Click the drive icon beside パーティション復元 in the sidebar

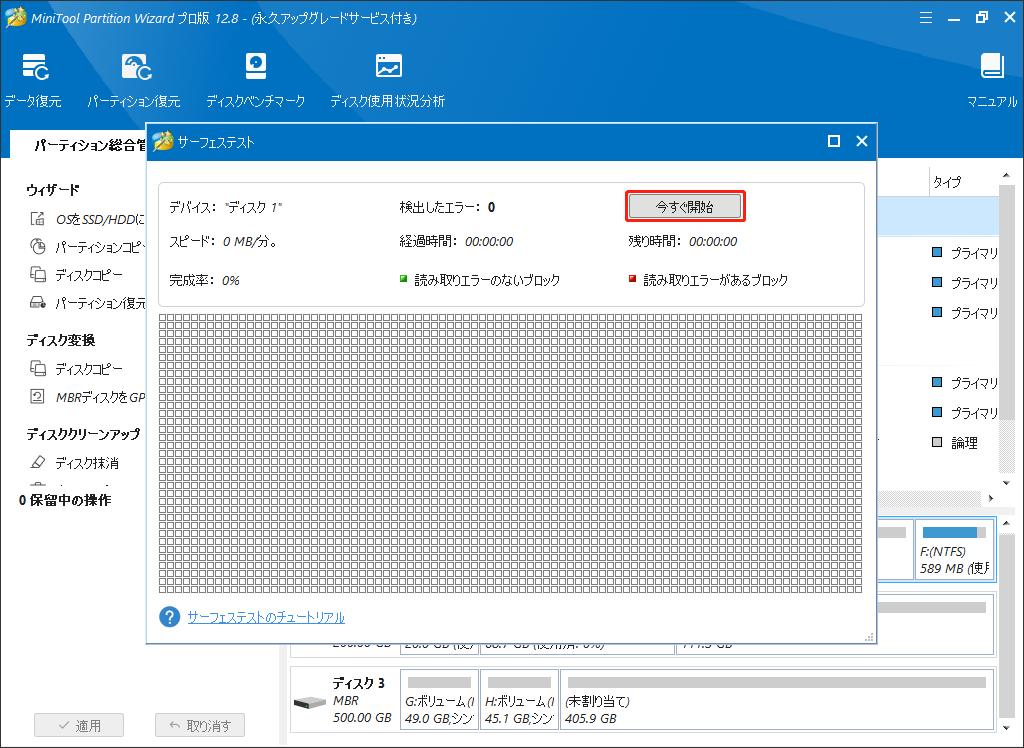point(38,302)
